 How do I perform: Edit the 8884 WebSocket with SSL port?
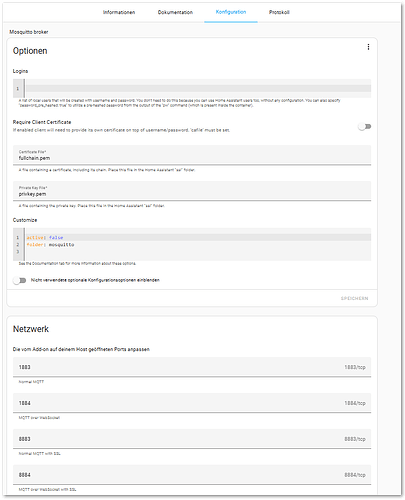coord(192,475)
